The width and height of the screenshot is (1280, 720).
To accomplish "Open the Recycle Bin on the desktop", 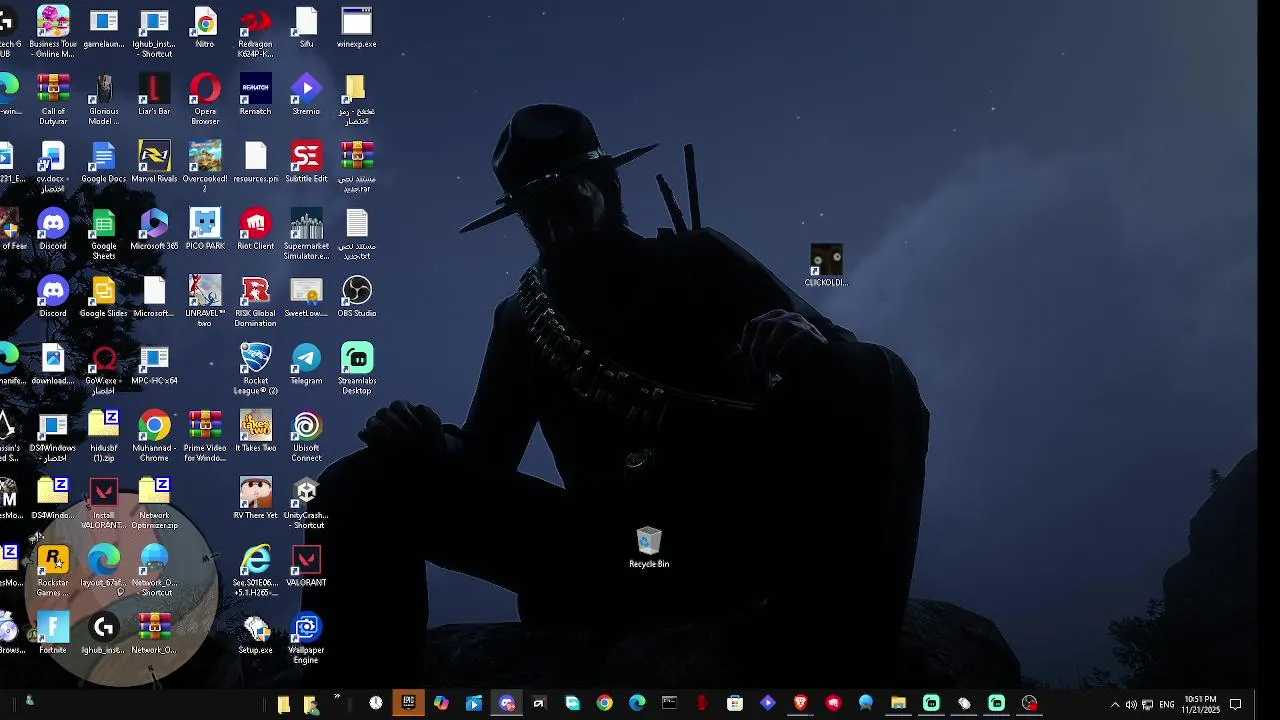I will (x=649, y=548).
